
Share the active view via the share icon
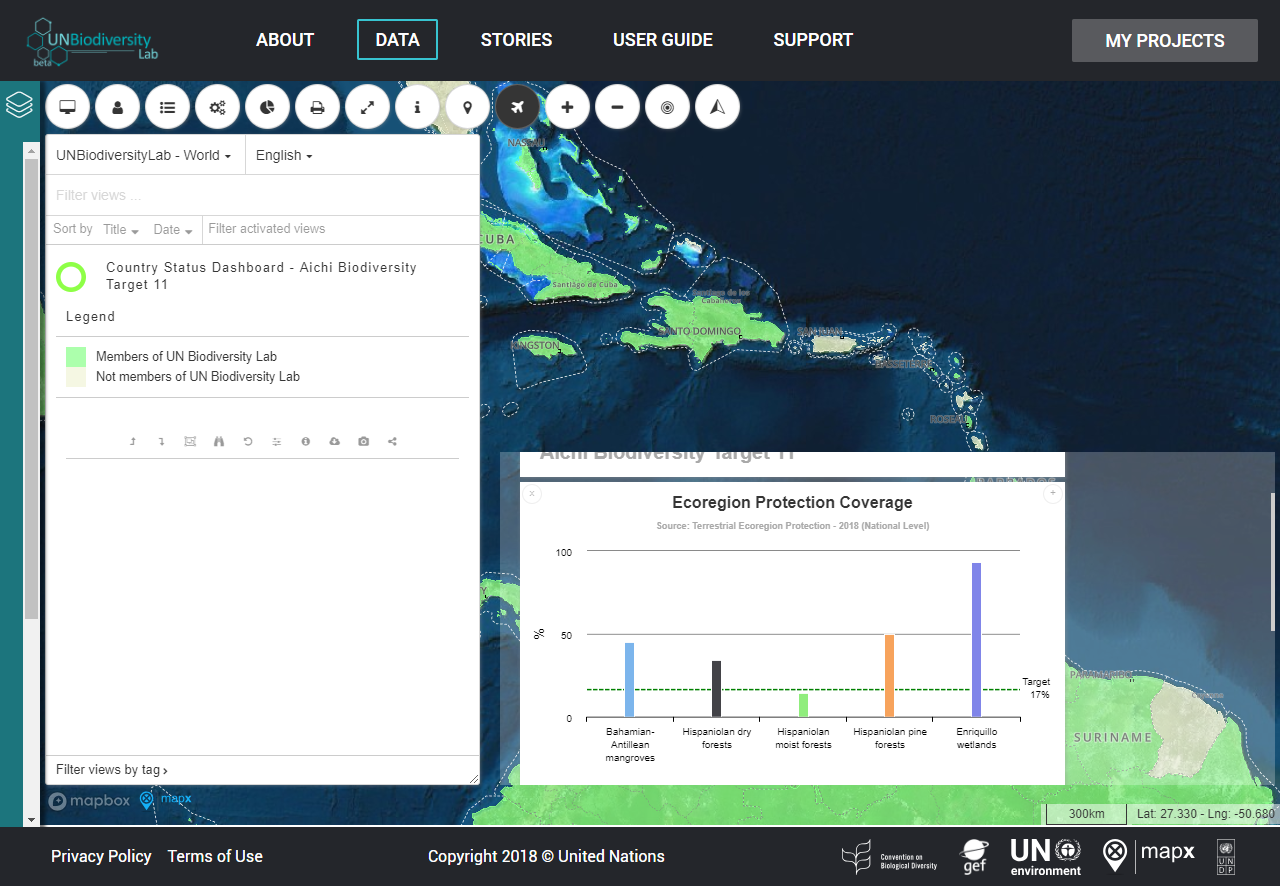392,441
